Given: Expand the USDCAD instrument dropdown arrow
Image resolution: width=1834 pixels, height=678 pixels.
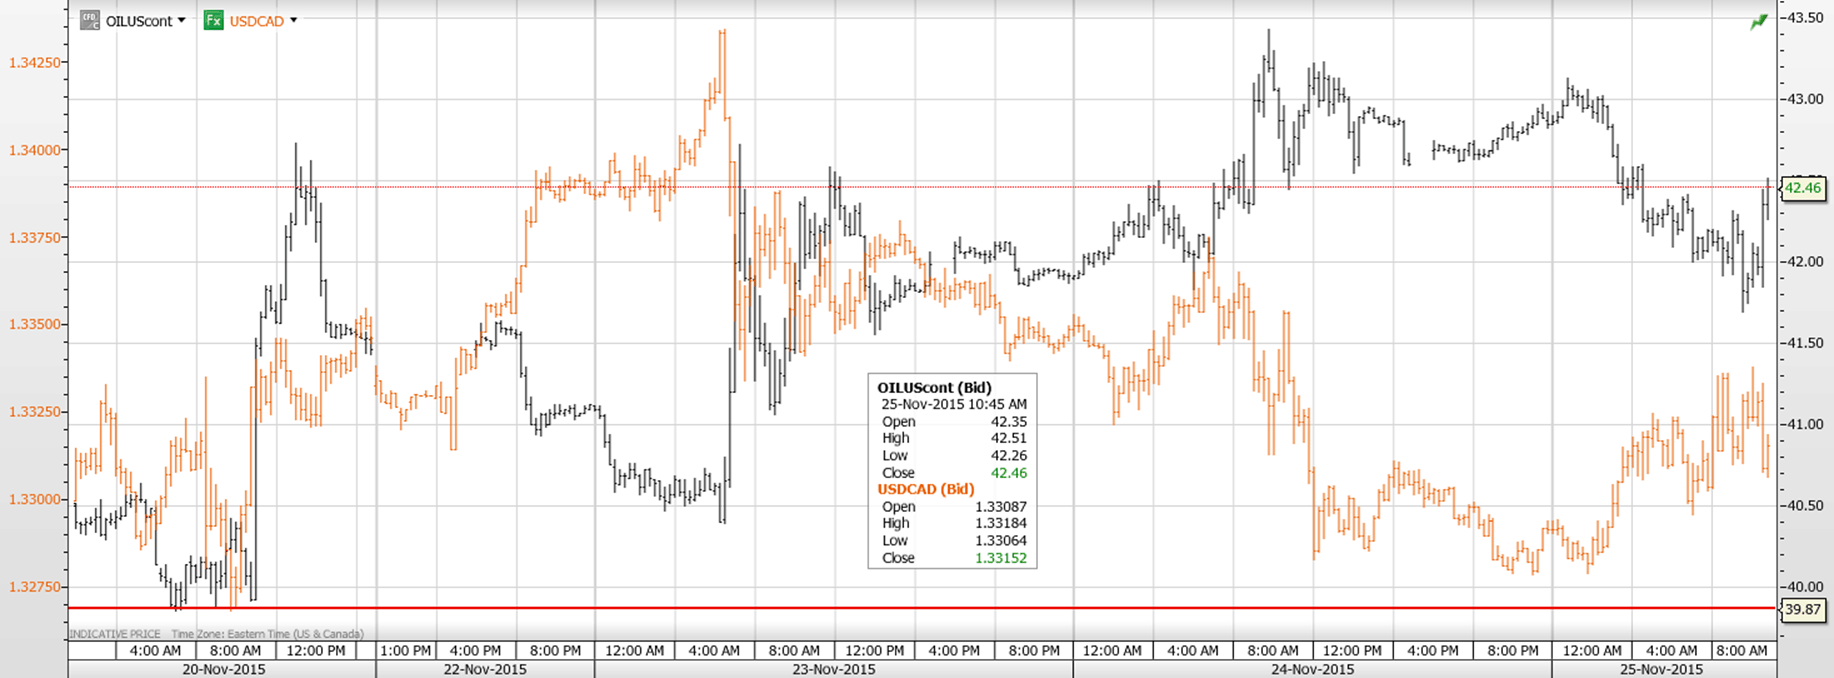Looking at the screenshot, I should point(293,21).
